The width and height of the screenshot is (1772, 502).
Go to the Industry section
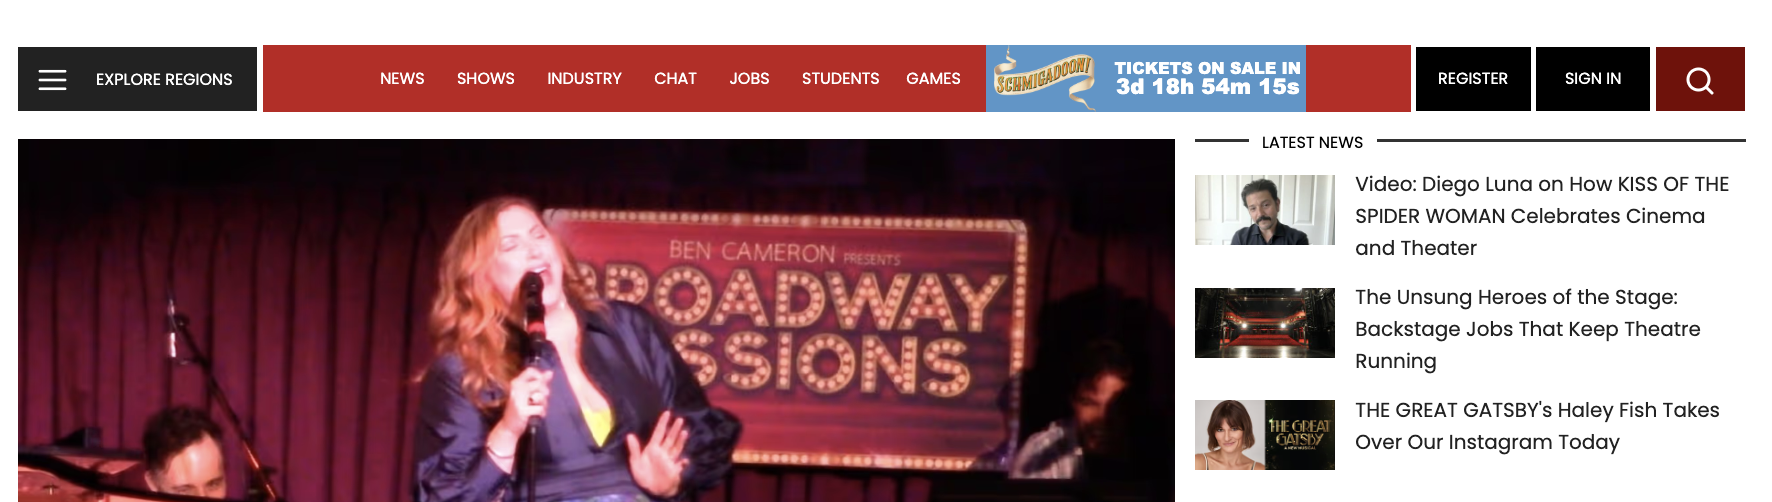[x=584, y=78]
